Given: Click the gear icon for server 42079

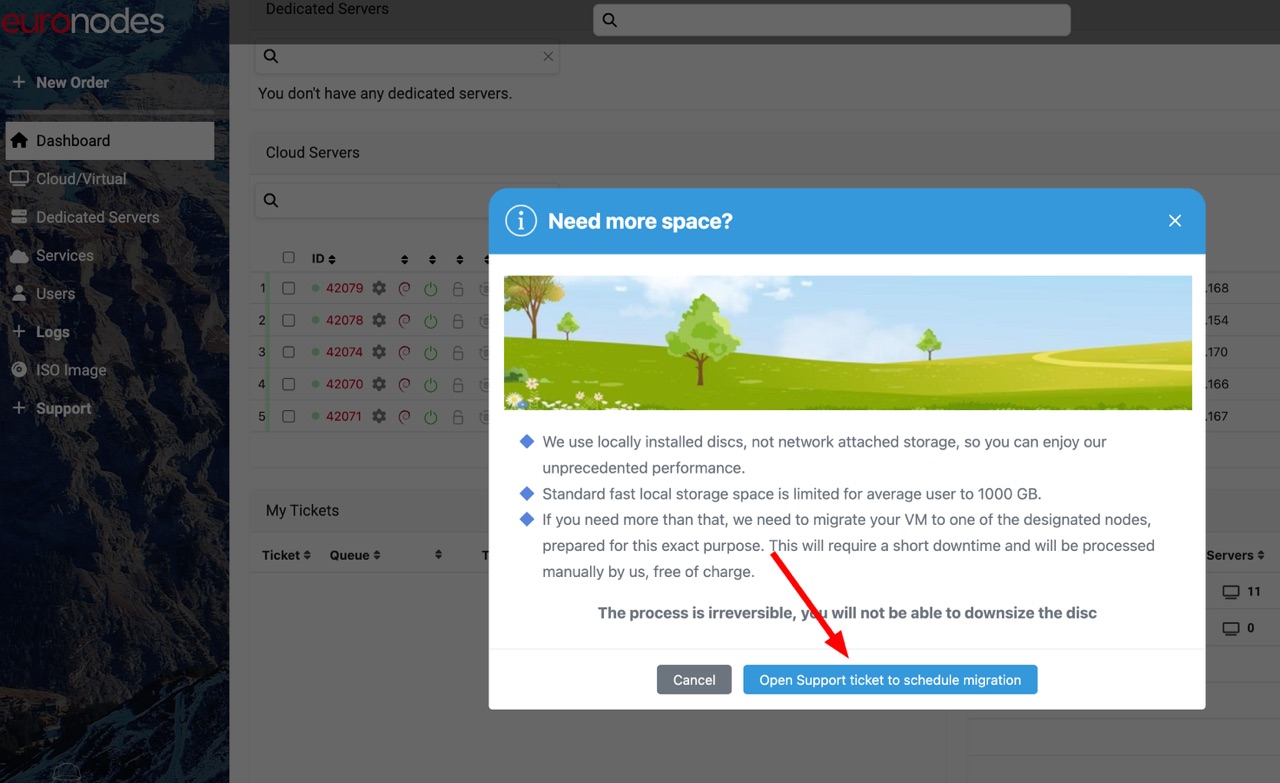Looking at the screenshot, I should point(379,288).
